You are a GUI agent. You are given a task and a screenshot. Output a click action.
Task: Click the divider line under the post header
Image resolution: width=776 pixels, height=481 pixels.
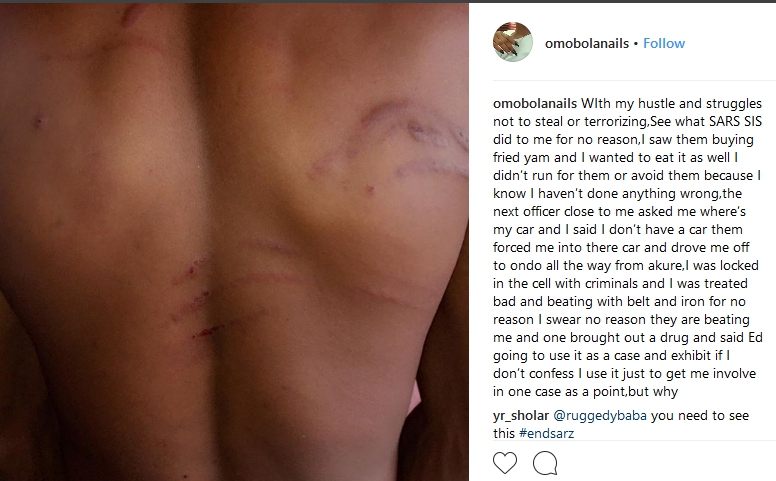pos(634,80)
